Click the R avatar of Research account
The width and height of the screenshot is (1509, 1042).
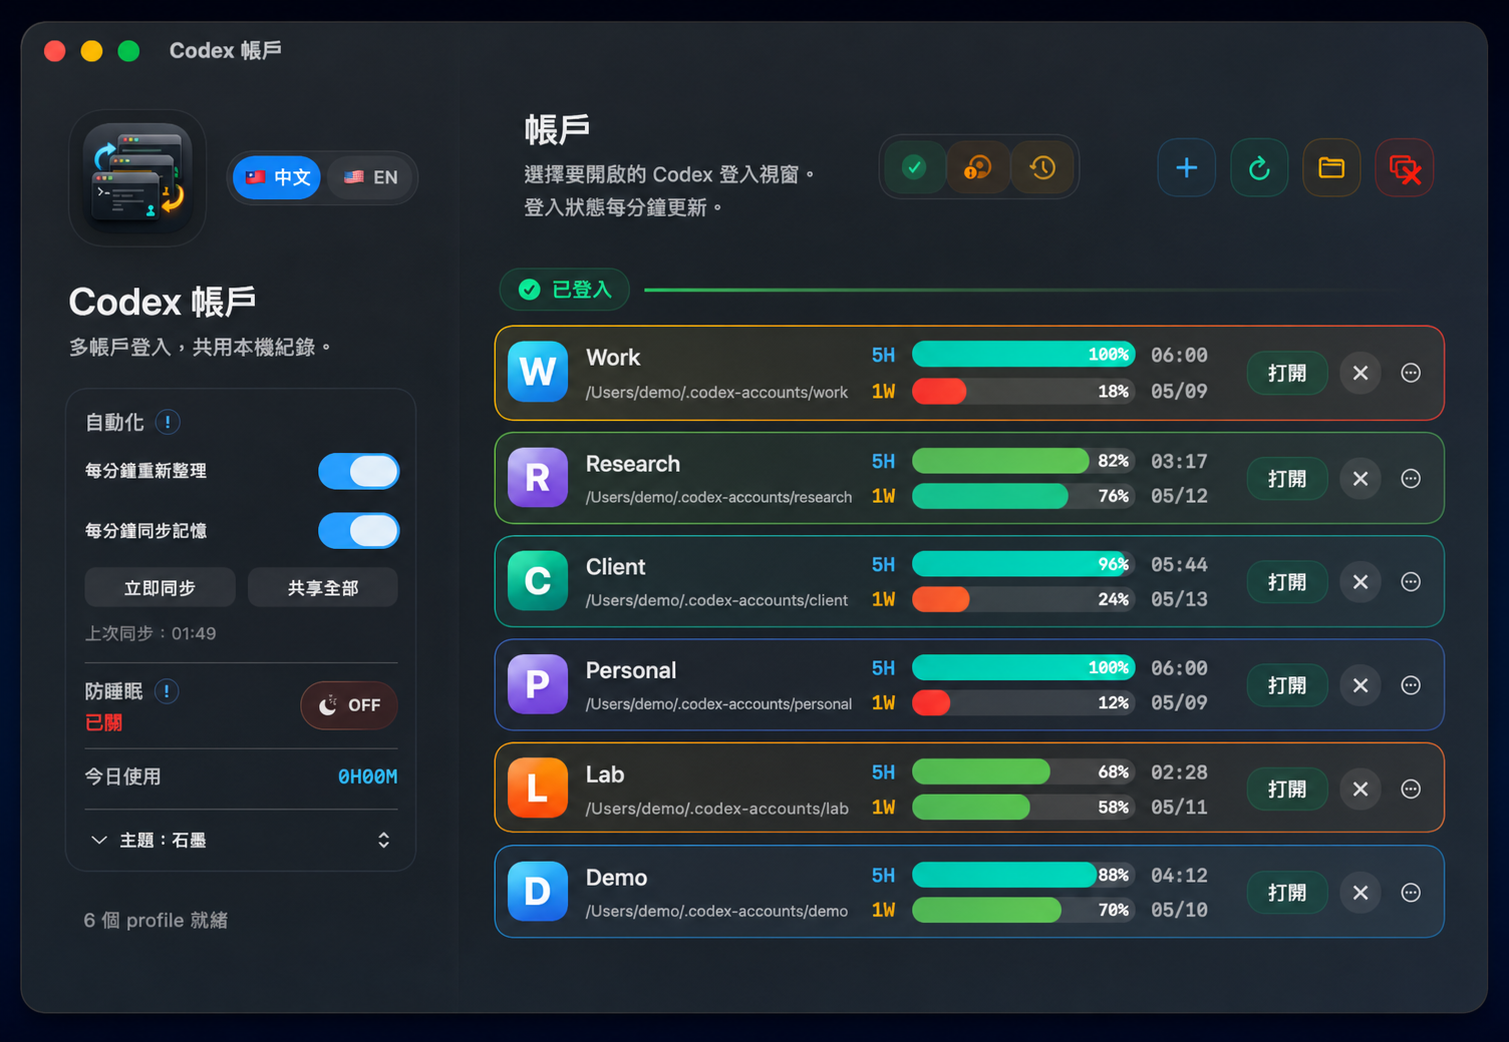coord(538,478)
